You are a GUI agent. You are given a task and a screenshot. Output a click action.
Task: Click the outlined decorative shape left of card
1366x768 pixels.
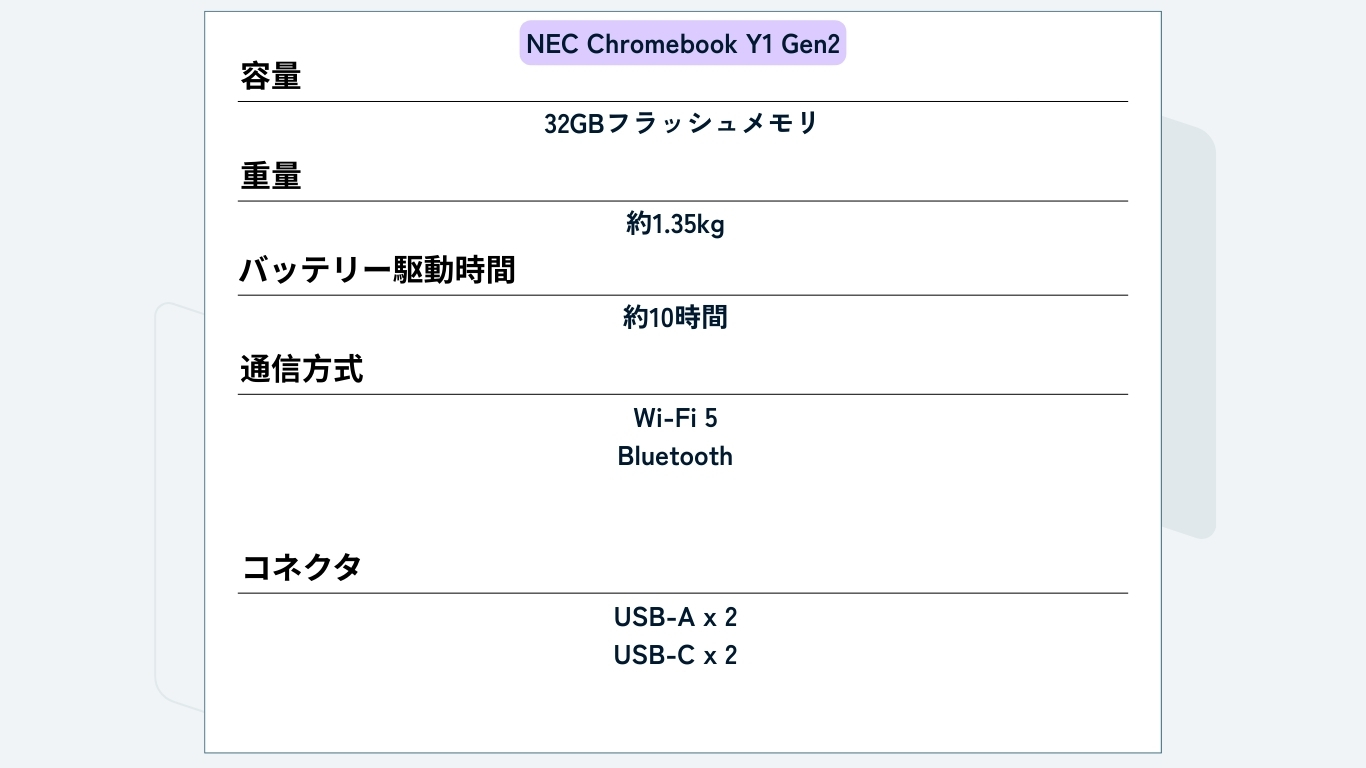180,500
